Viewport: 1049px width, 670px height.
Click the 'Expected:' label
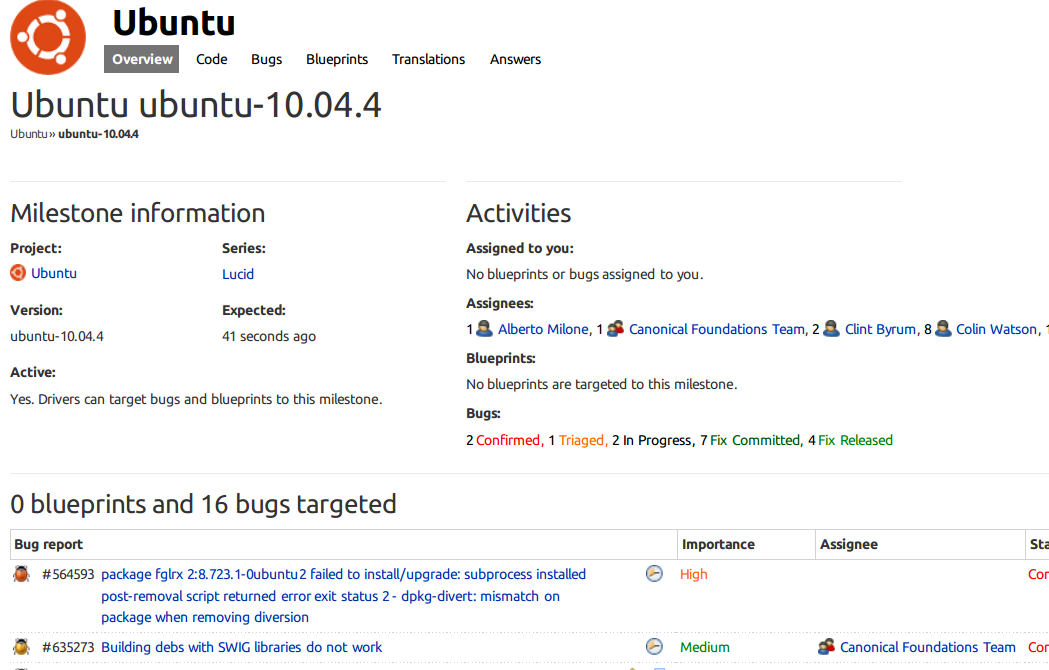click(x=254, y=311)
